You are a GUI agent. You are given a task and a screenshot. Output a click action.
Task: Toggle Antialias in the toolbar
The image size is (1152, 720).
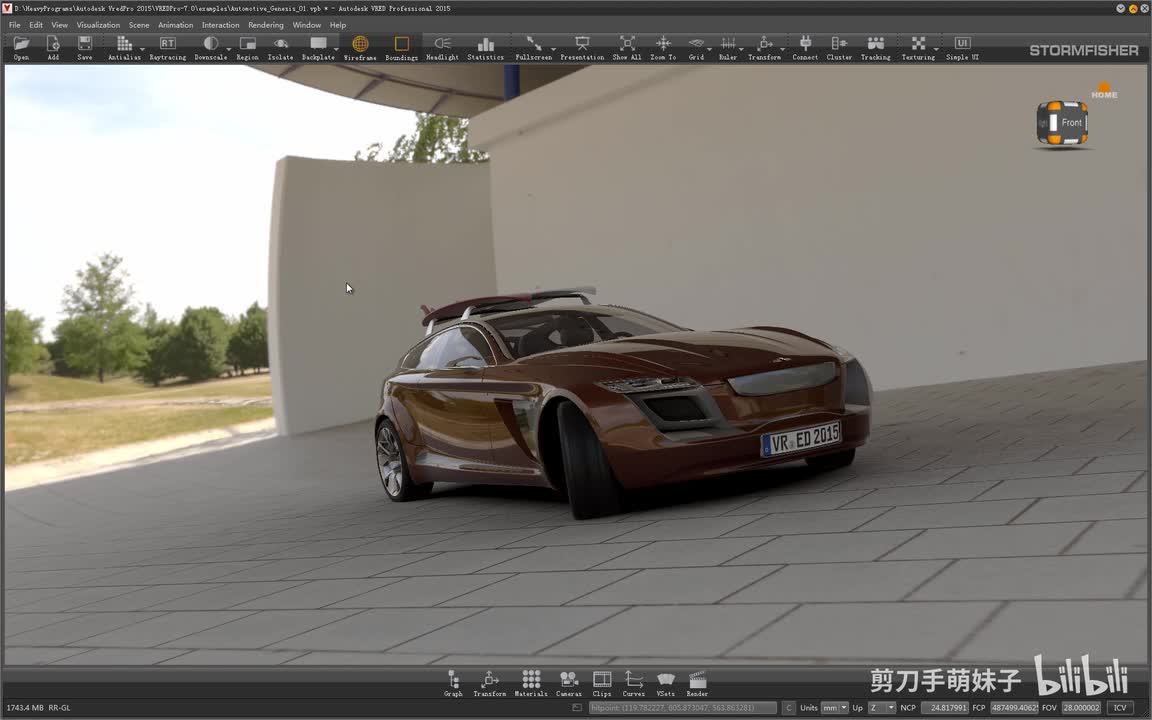123,48
